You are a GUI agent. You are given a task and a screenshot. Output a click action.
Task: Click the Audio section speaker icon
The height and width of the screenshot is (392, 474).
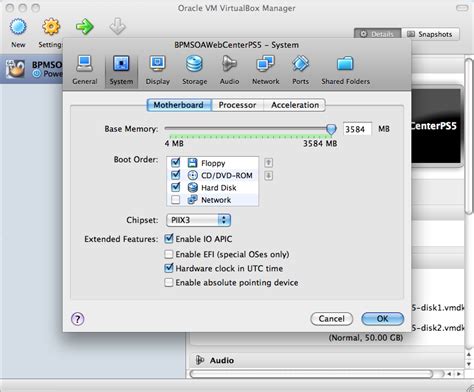coord(200,360)
